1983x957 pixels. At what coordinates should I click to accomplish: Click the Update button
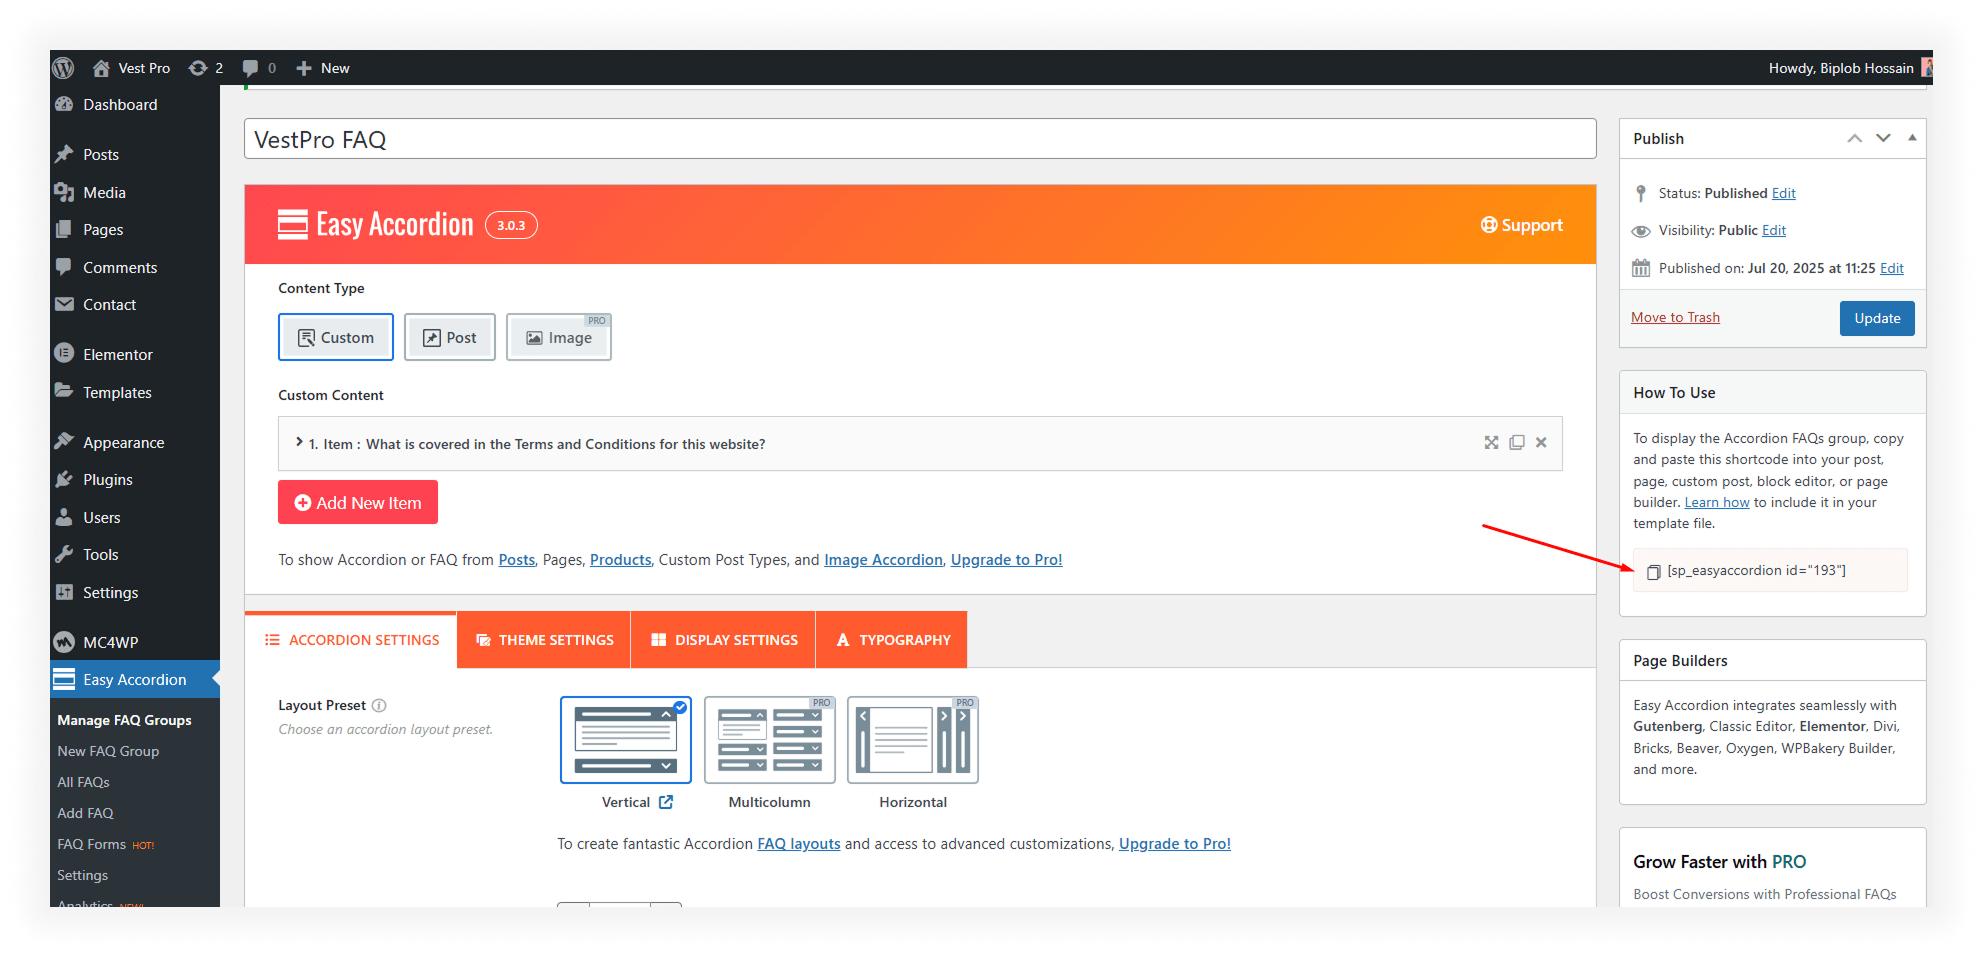pos(1877,318)
